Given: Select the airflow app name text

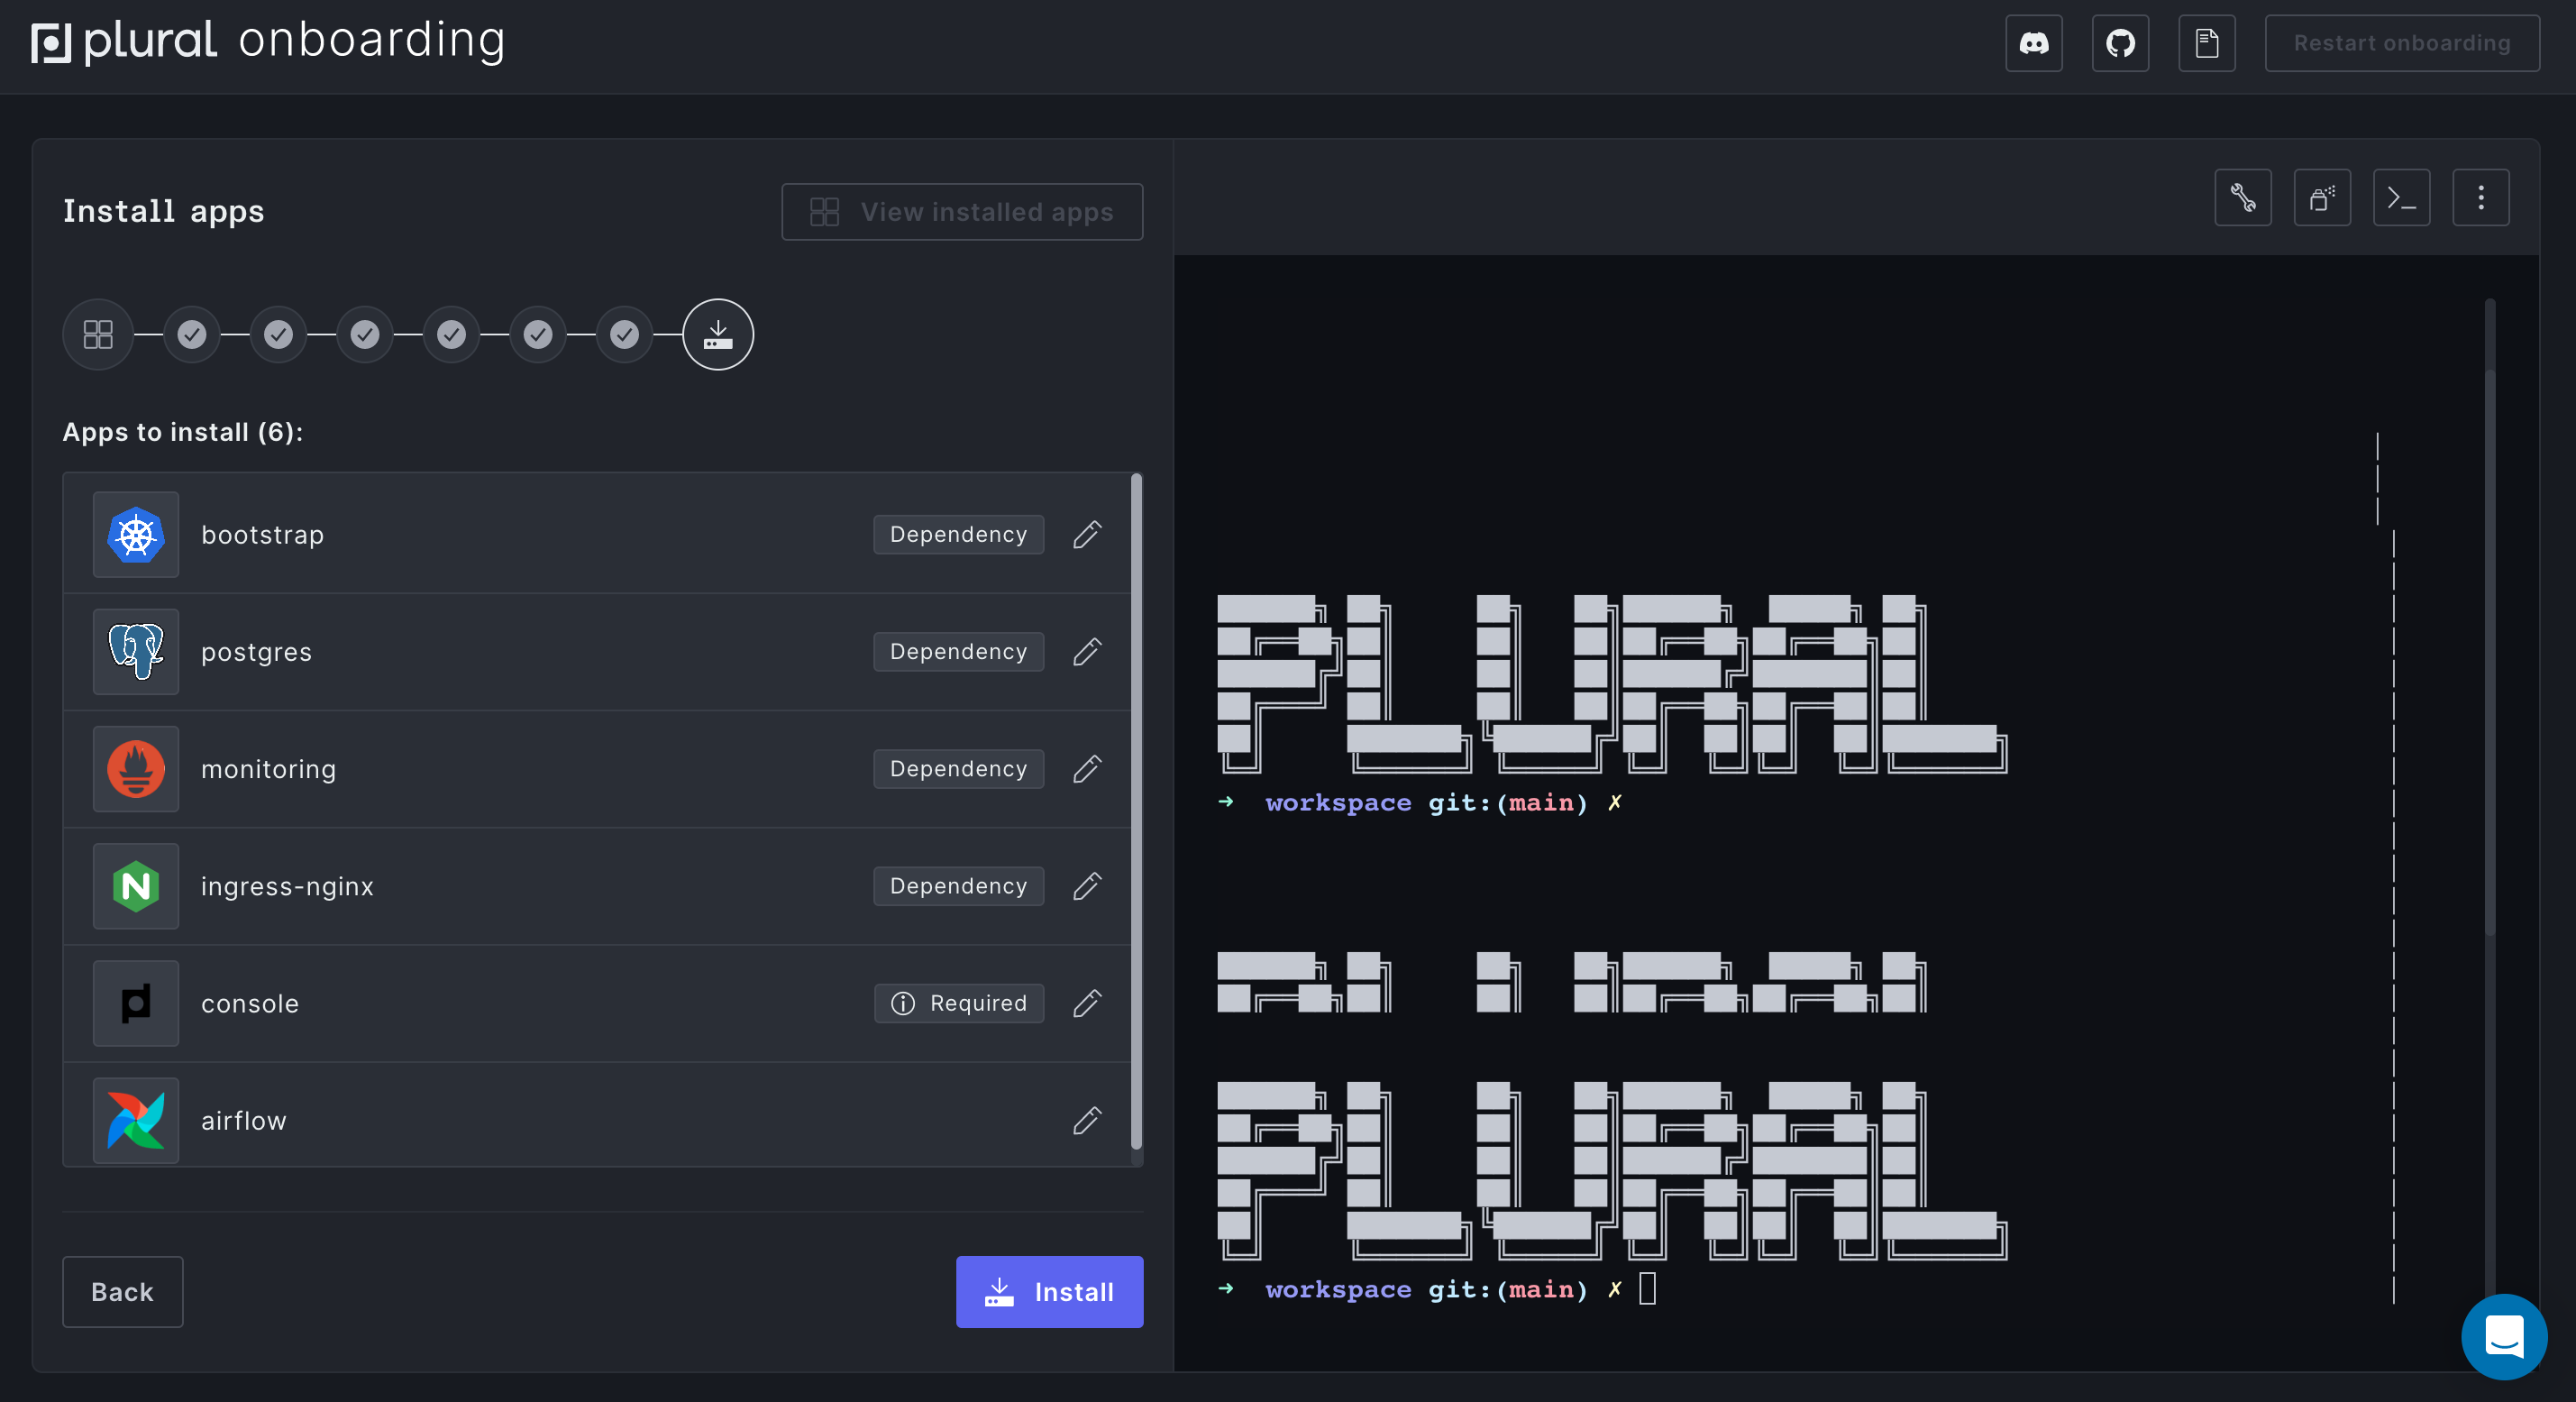Looking at the screenshot, I should pos(244,1121).
